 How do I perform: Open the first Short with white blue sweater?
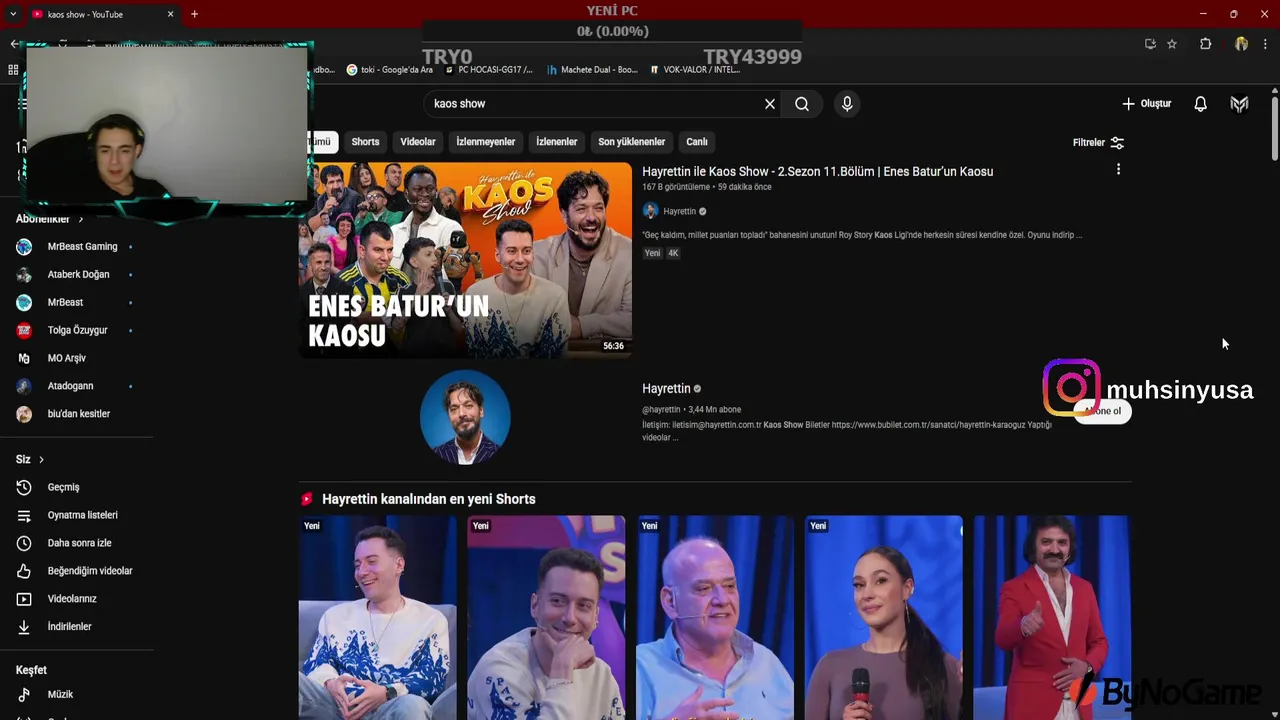coord(377,617)
